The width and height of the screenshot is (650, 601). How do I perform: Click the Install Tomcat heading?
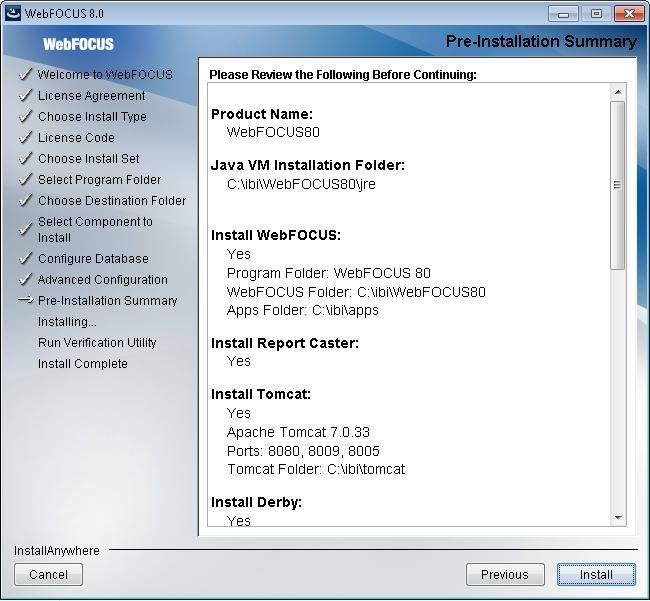[x=261, y=394]
